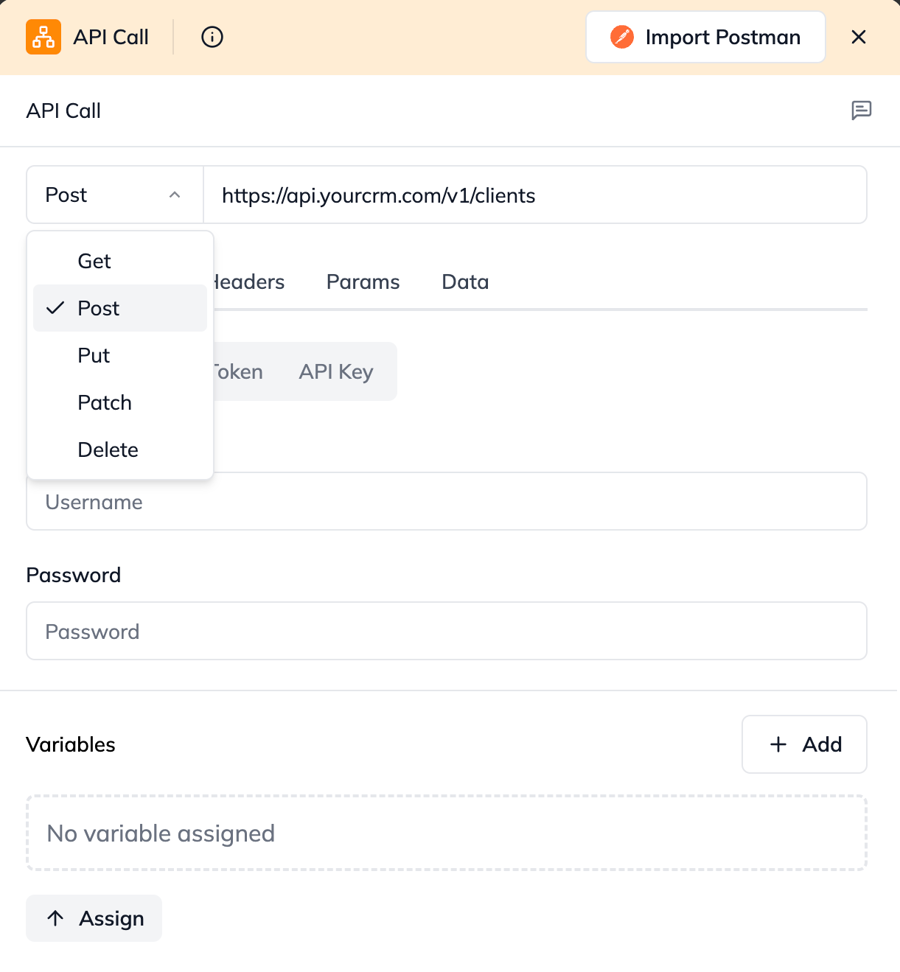Open the comment note icon
This screenshot has width=900, height=972.
coord(861,110)
